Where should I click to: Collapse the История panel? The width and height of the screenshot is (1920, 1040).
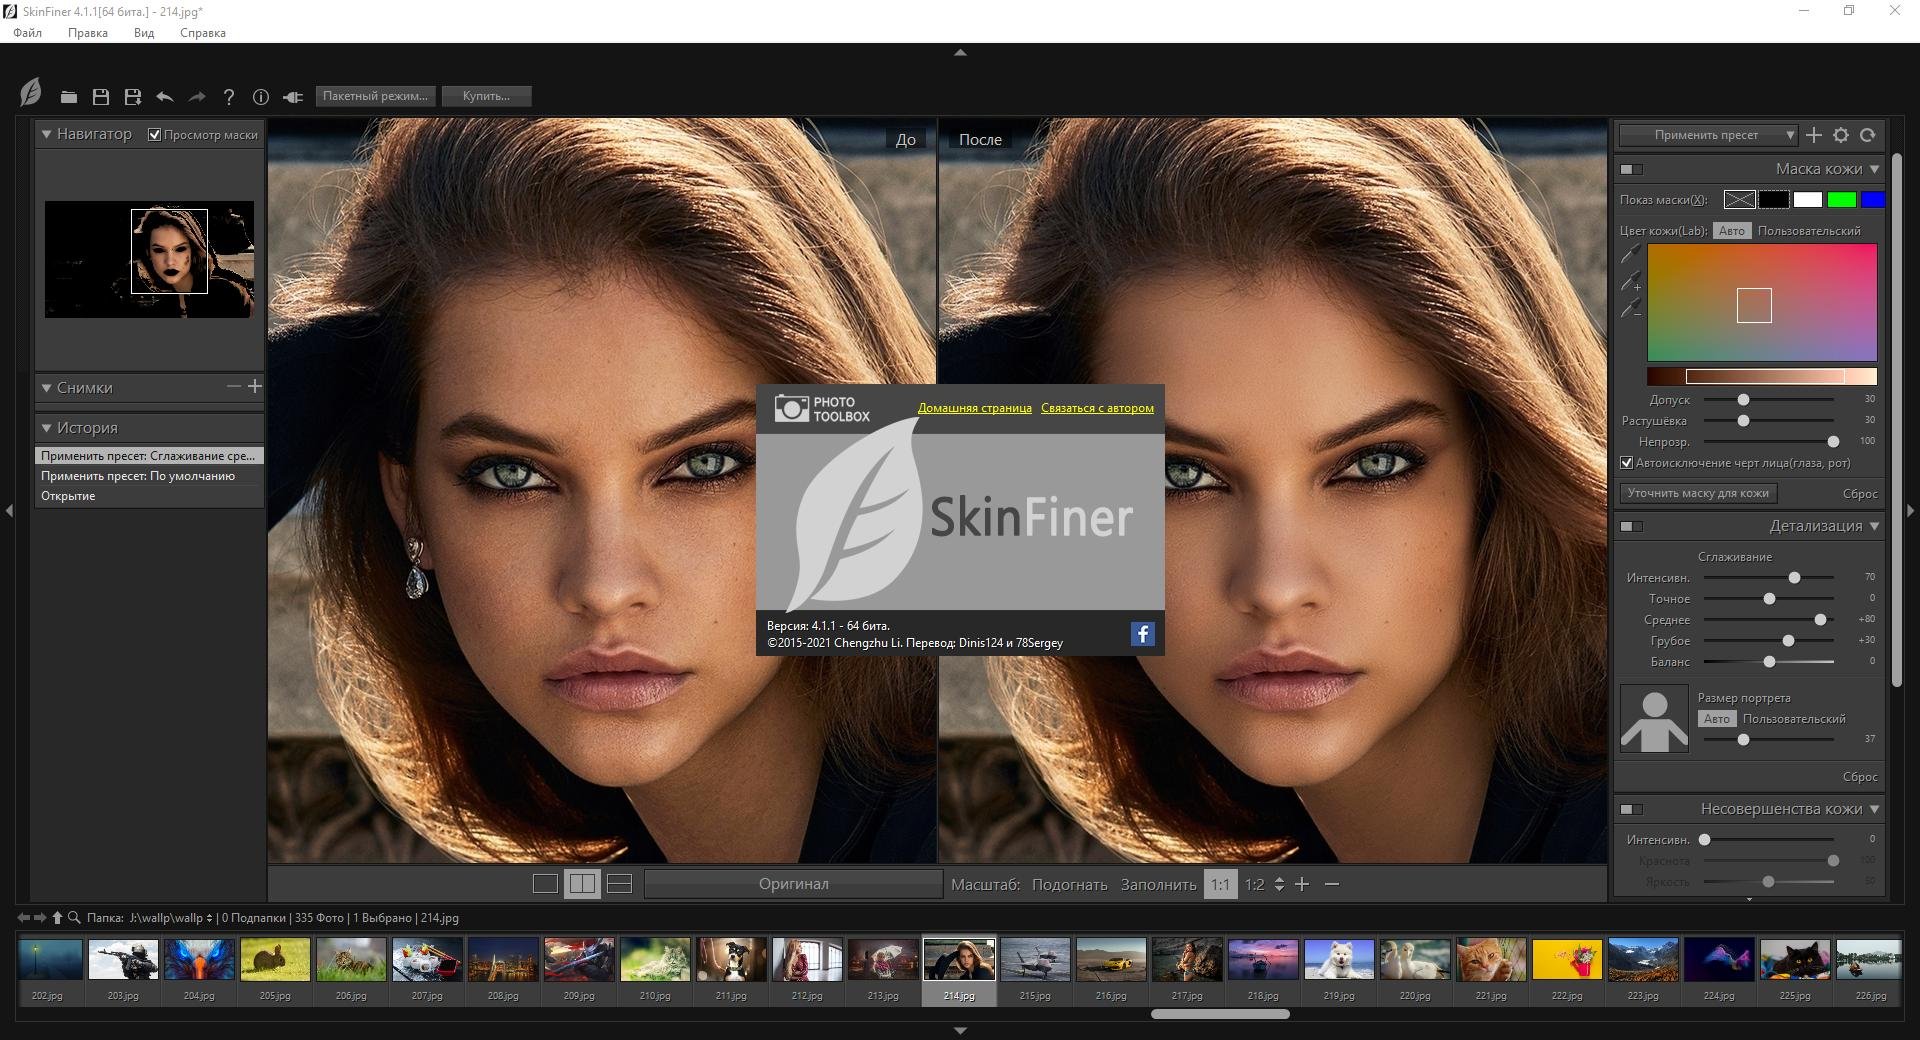46,428
